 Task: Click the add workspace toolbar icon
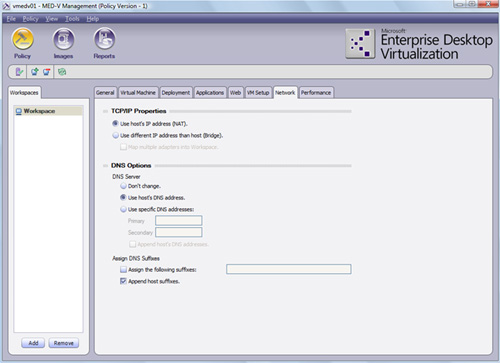[34, 72]
